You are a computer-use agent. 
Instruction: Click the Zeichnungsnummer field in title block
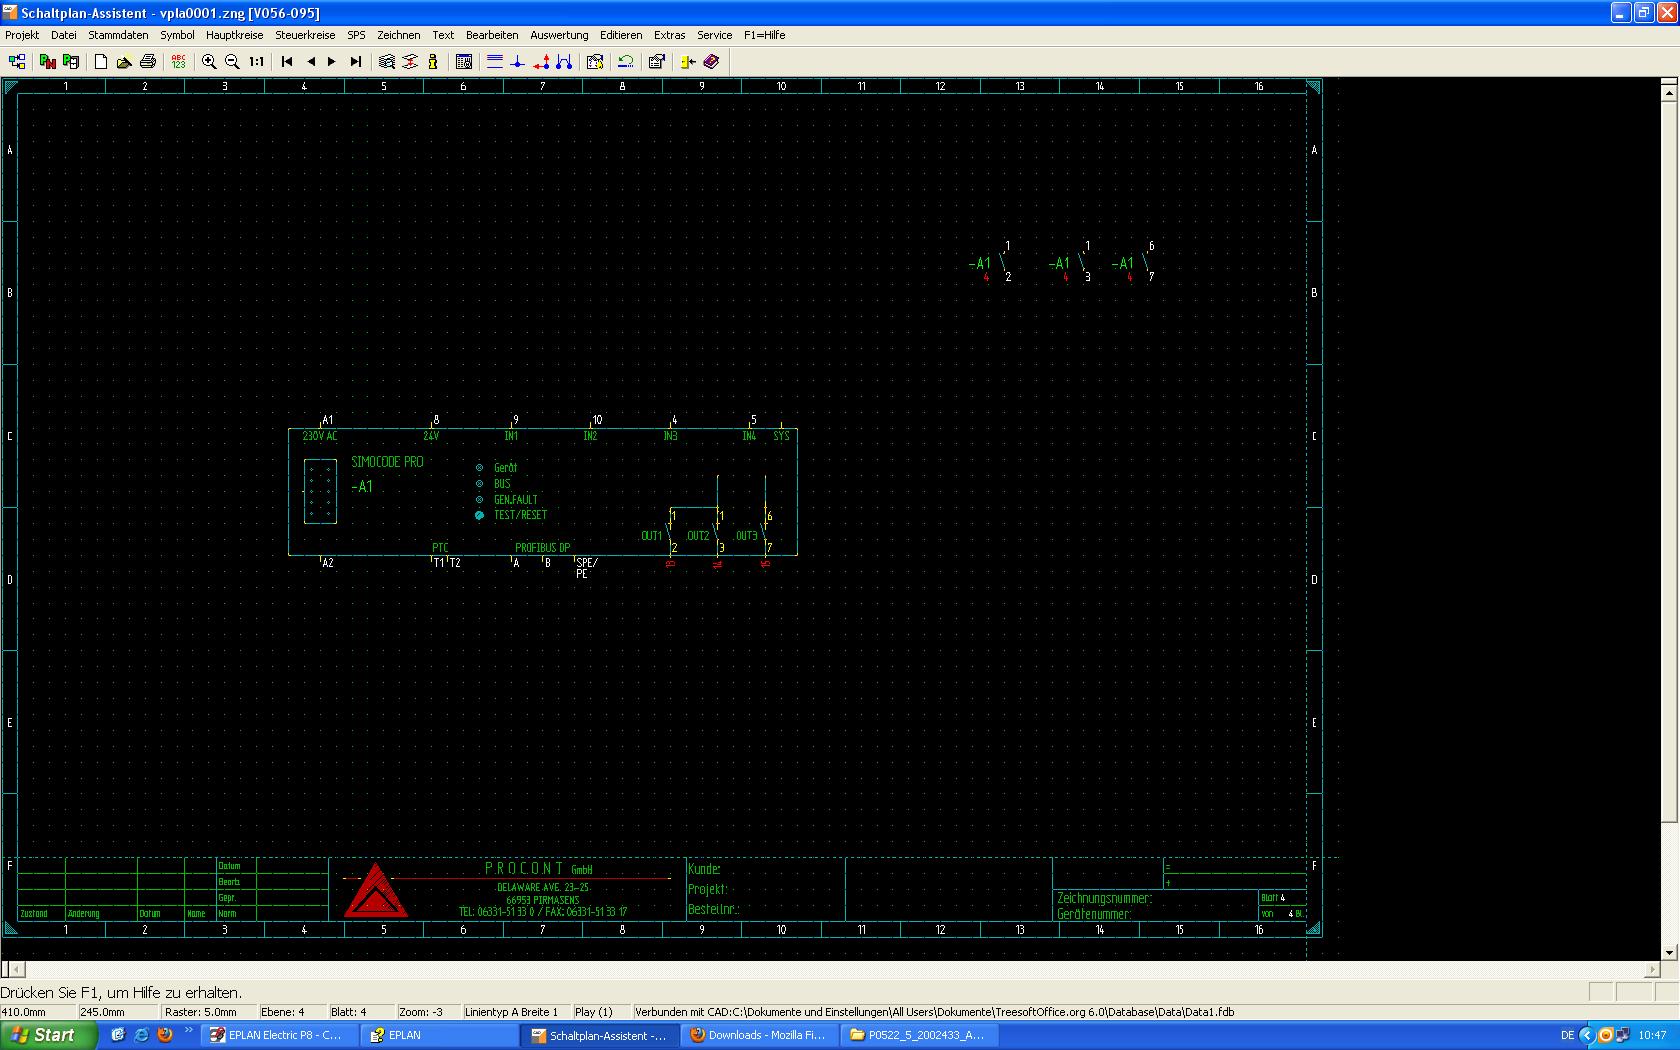click(1104, 898)
